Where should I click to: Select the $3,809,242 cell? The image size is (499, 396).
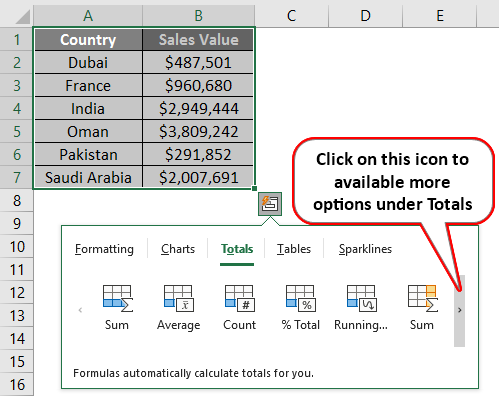pos(198,132)
